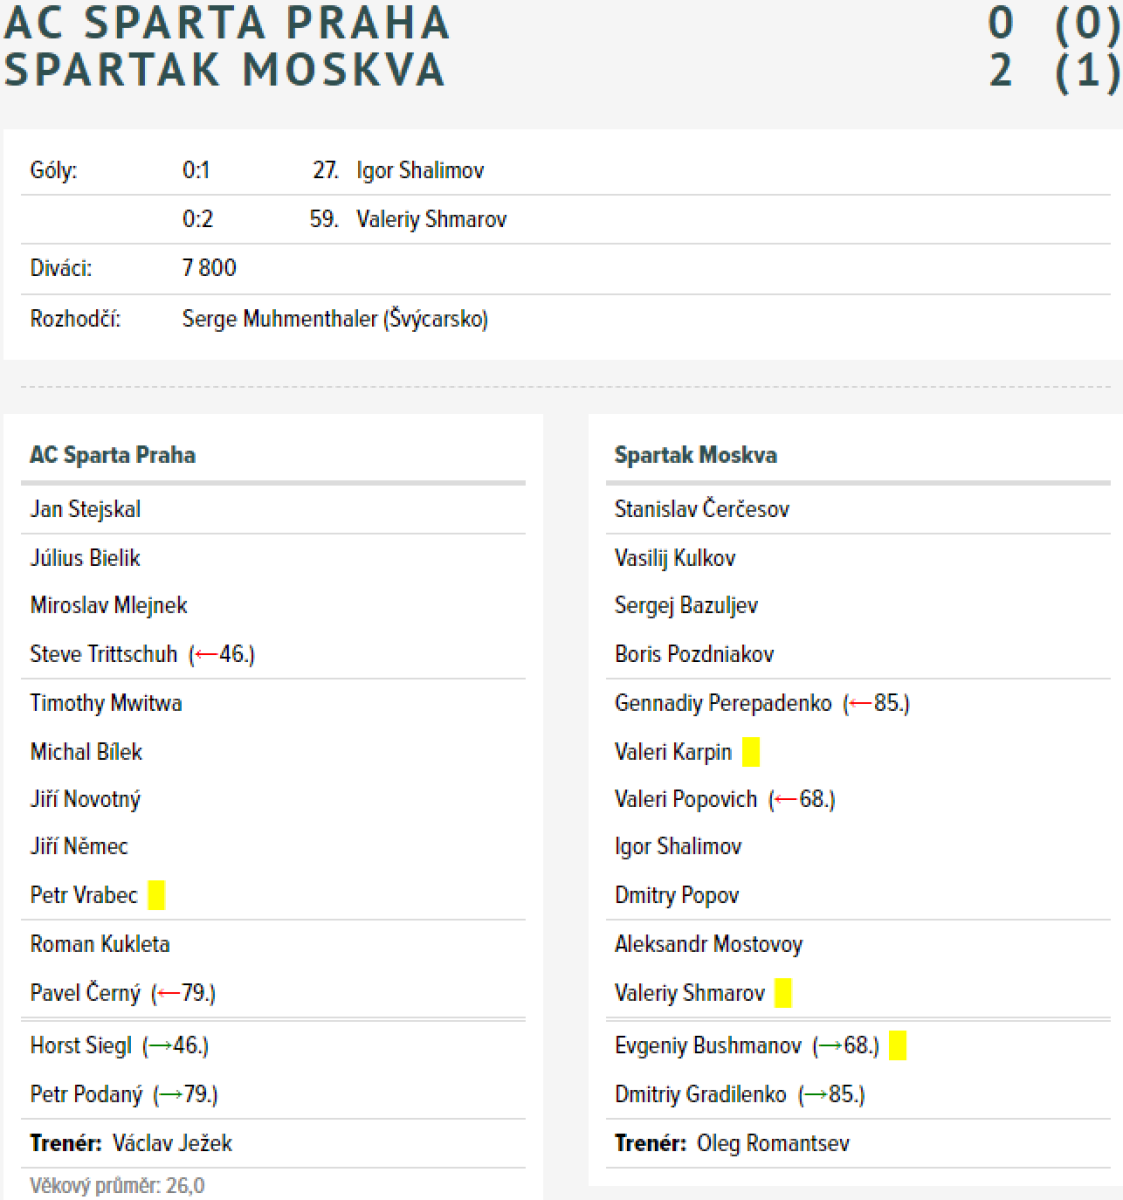Open coach Václav Ježek's page

172,1143
